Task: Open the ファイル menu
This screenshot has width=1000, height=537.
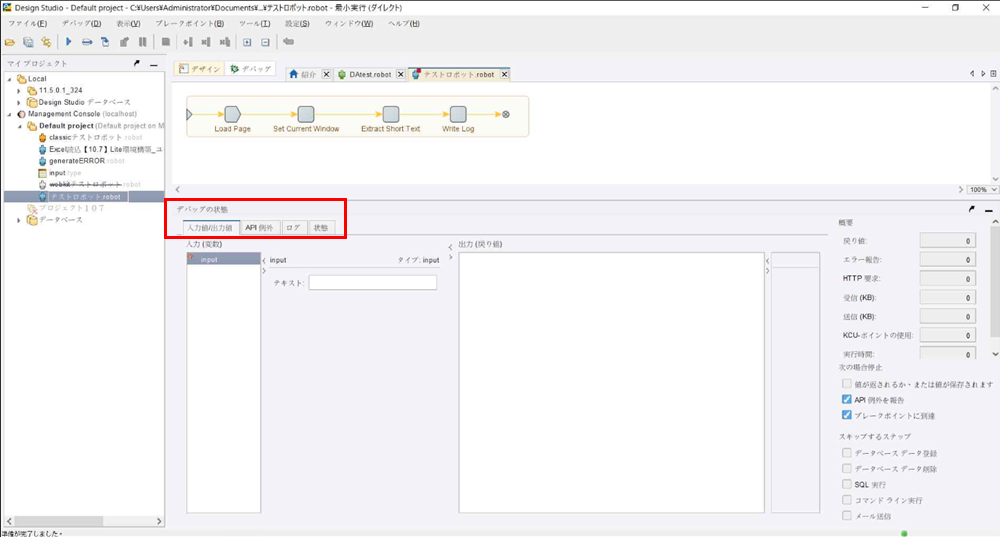Action: pyautogui.click(x=27, y=24)
